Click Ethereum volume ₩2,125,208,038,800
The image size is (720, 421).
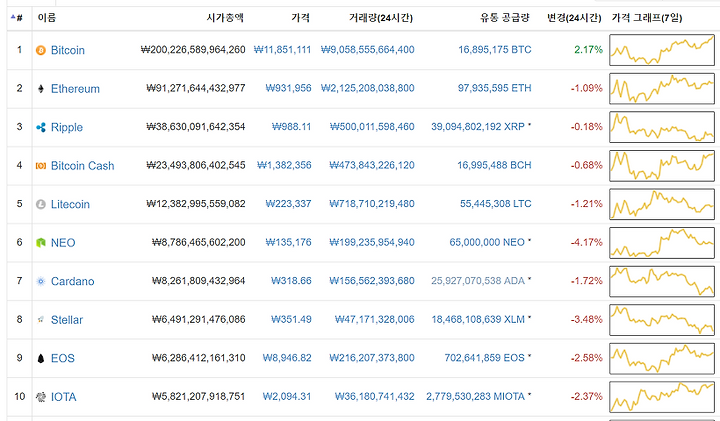click(x=367, y=88)
